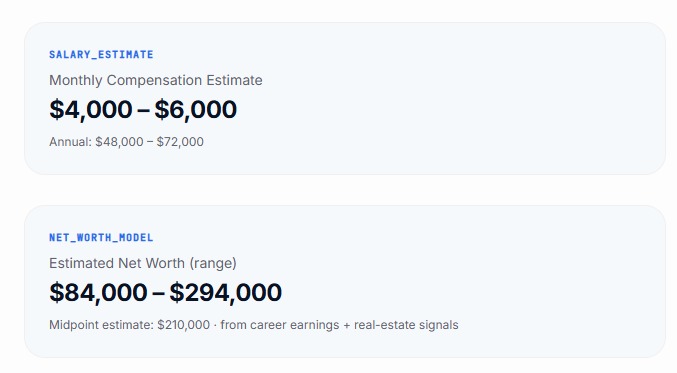
Task: Click the $48,000 annual lower value
Action: [119, 142]
